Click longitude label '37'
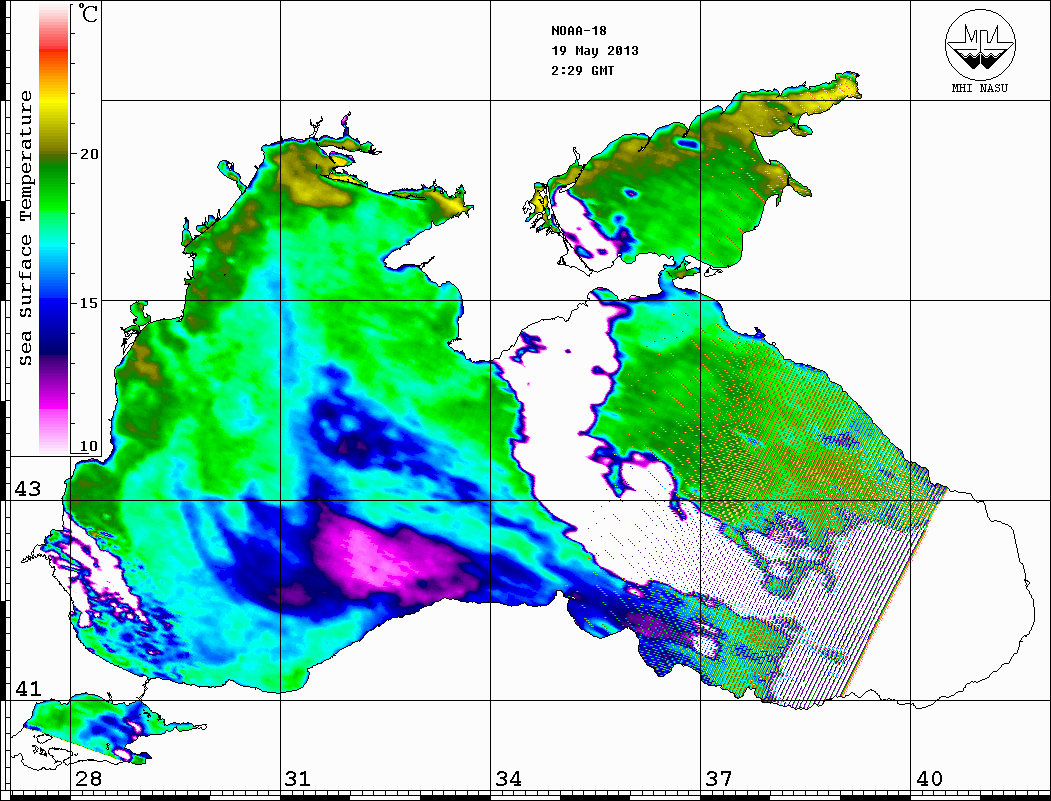 tap(719, 779)
